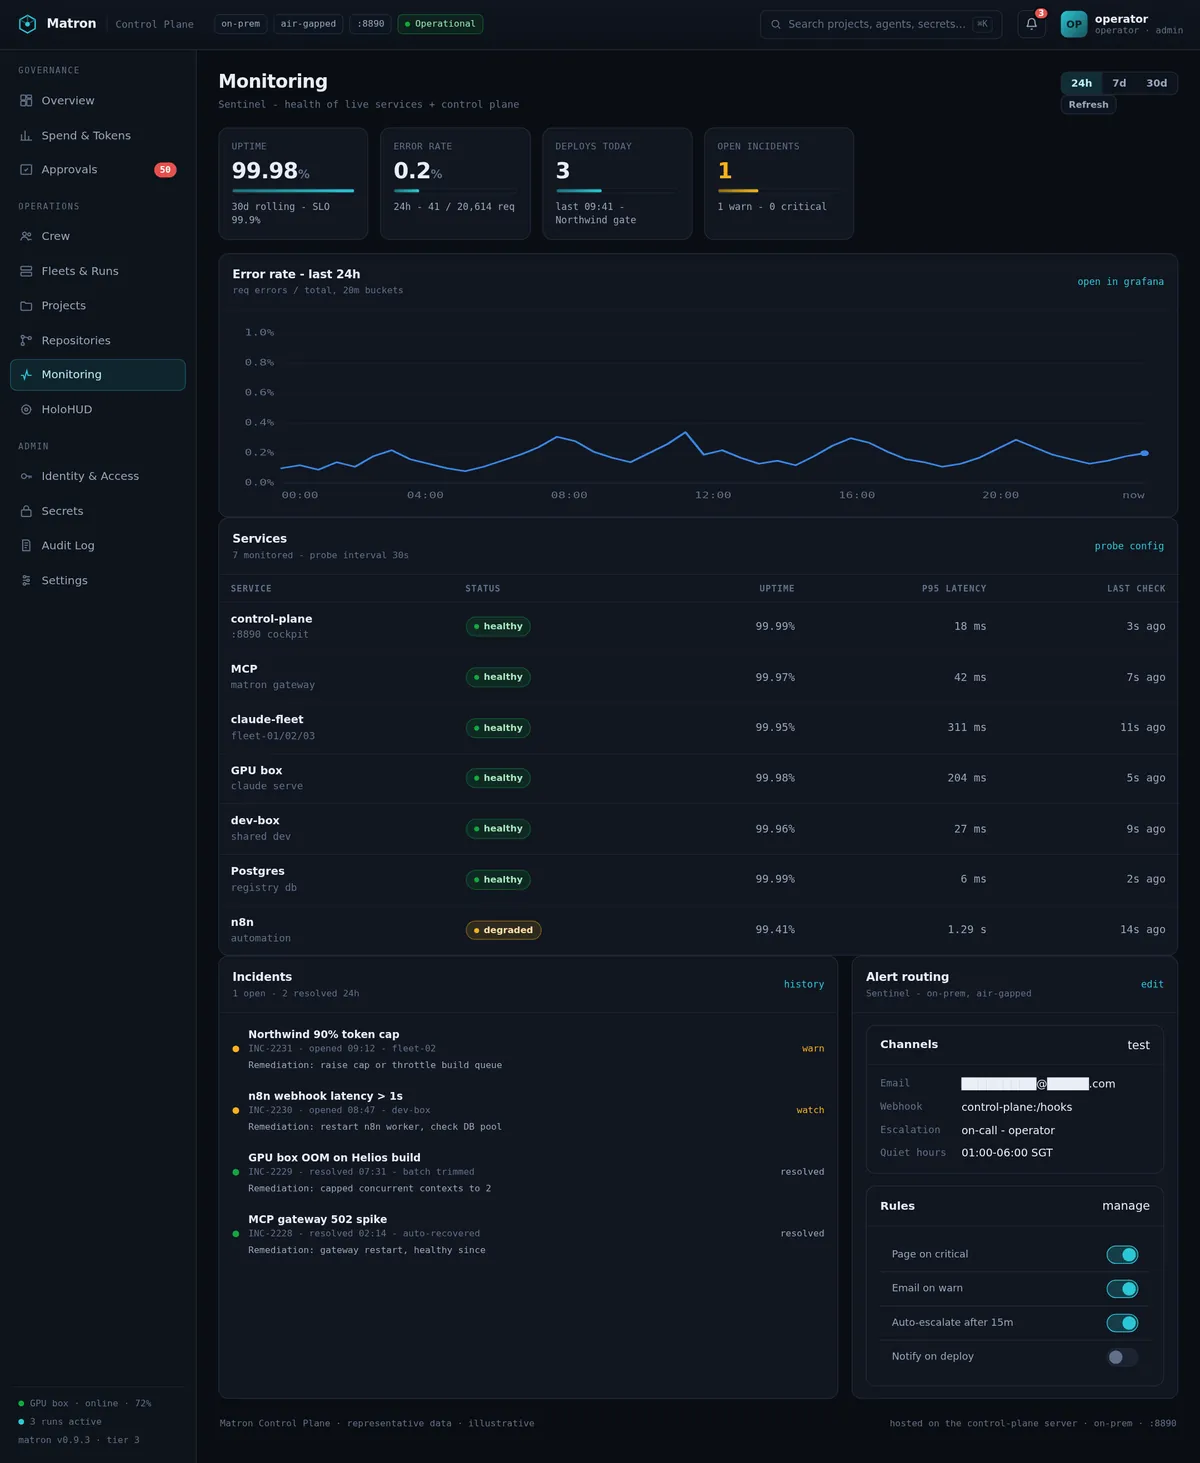Click the Audit Log document icon

click(x=26, y=546)
